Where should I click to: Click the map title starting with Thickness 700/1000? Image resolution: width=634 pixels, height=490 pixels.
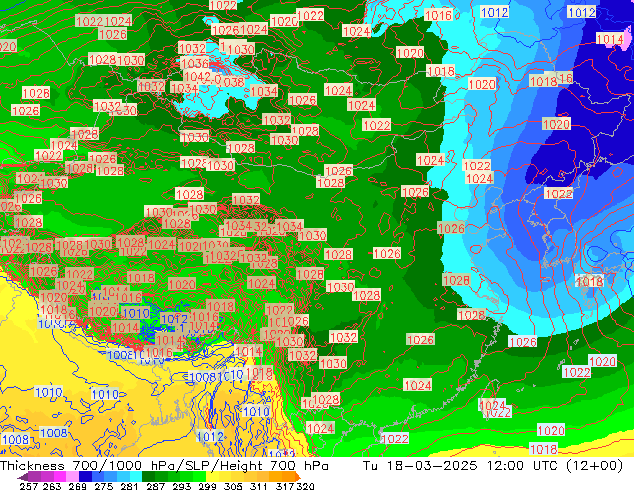[164, 466]
